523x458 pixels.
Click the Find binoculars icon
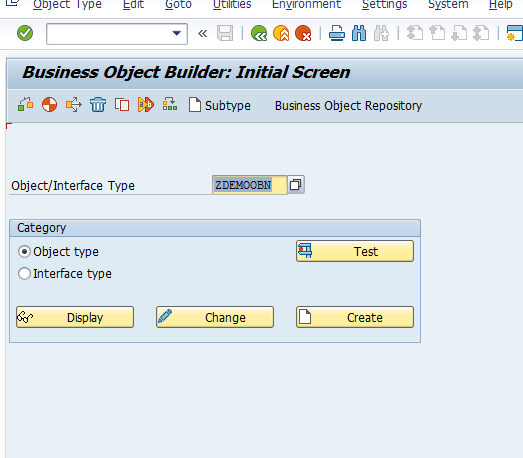359,33
